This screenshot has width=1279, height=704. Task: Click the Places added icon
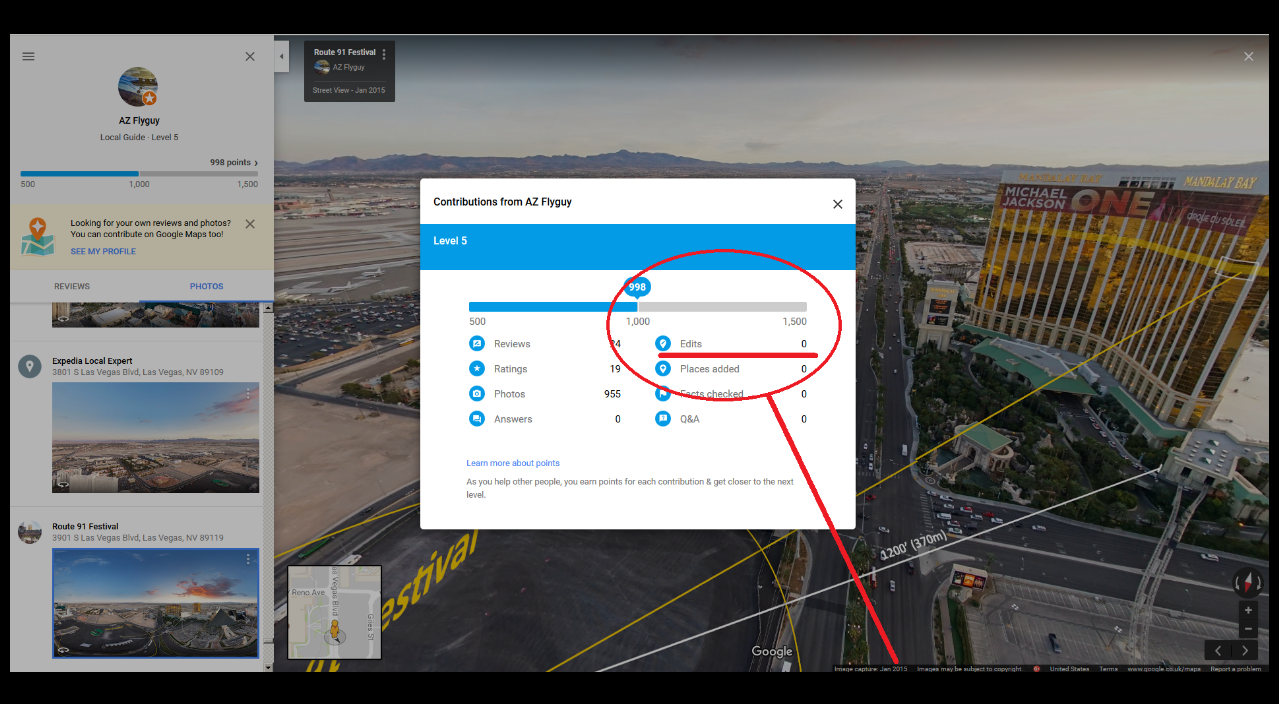click(x=662, y=368)
